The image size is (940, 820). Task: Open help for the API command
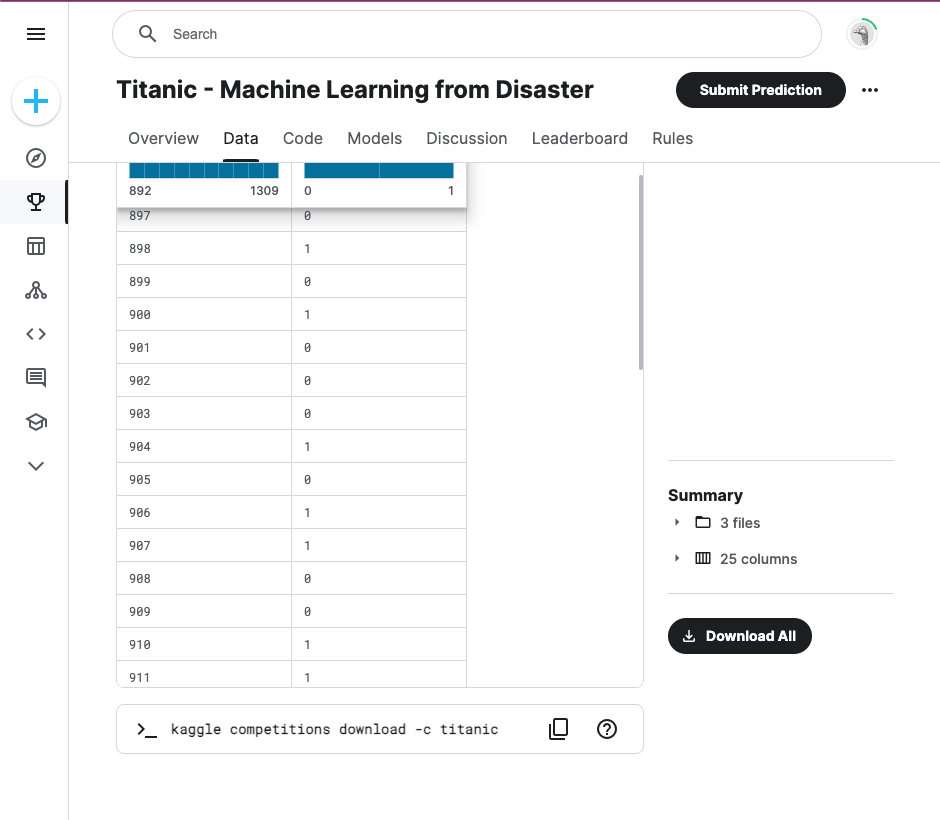tap(607, 729)
